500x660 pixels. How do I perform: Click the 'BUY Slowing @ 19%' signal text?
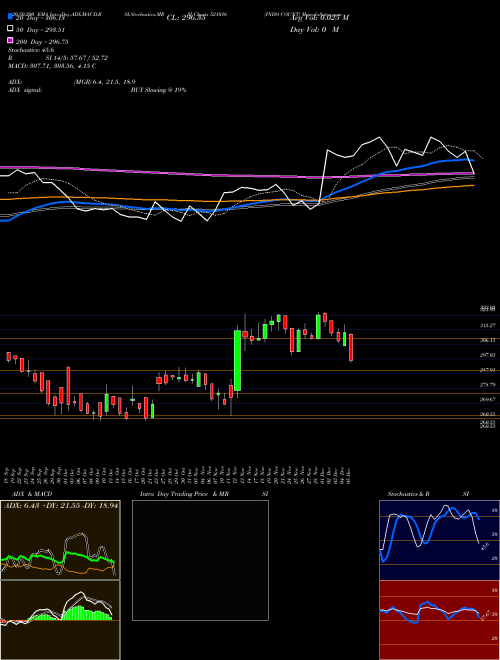(159, 90)
